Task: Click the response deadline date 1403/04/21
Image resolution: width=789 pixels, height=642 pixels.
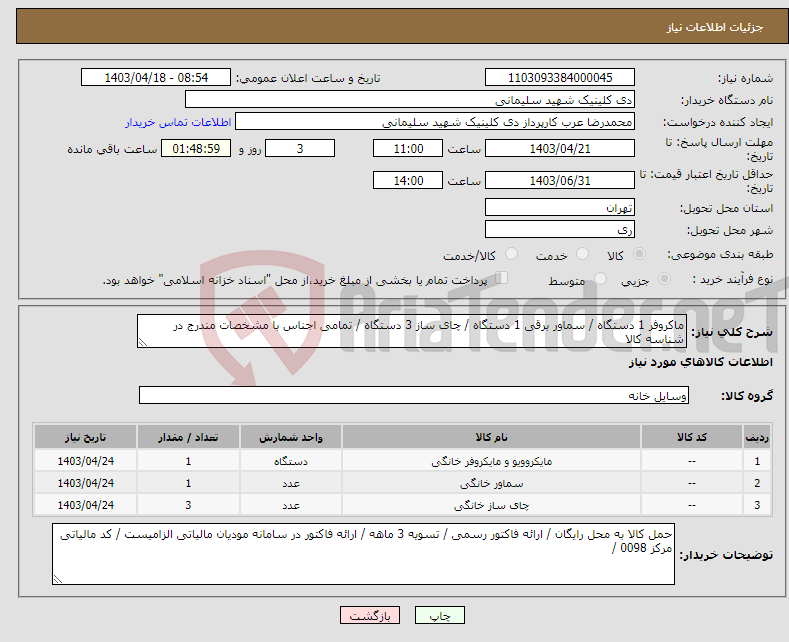Action: click(x=560, y=148)
